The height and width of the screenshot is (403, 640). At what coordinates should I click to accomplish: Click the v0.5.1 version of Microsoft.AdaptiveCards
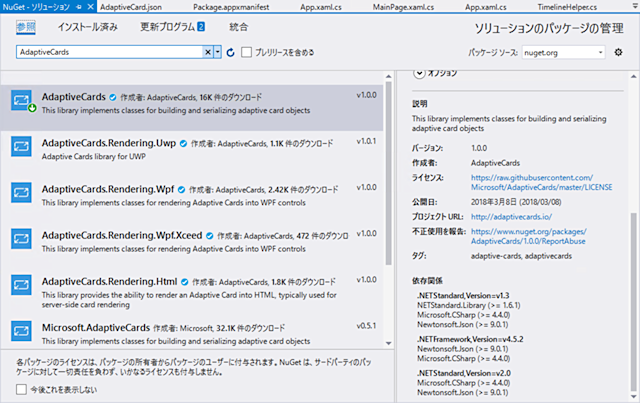click(x=366, y=326)
